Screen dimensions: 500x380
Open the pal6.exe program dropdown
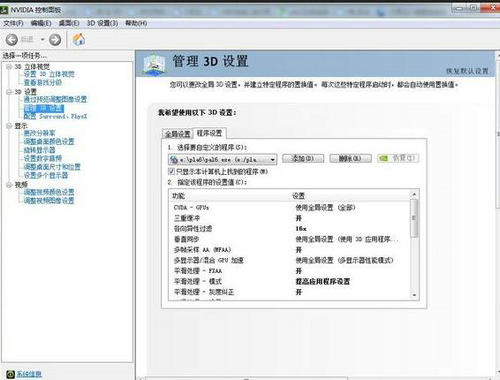[222, 160]
